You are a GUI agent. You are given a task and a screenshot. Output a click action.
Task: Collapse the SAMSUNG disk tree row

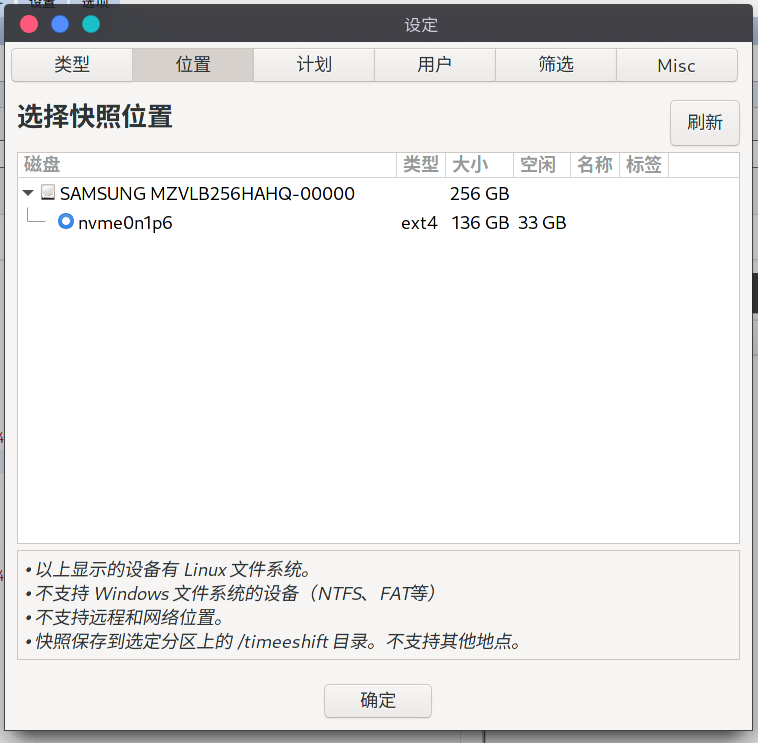pyautogui.click(x=28, y=193)
